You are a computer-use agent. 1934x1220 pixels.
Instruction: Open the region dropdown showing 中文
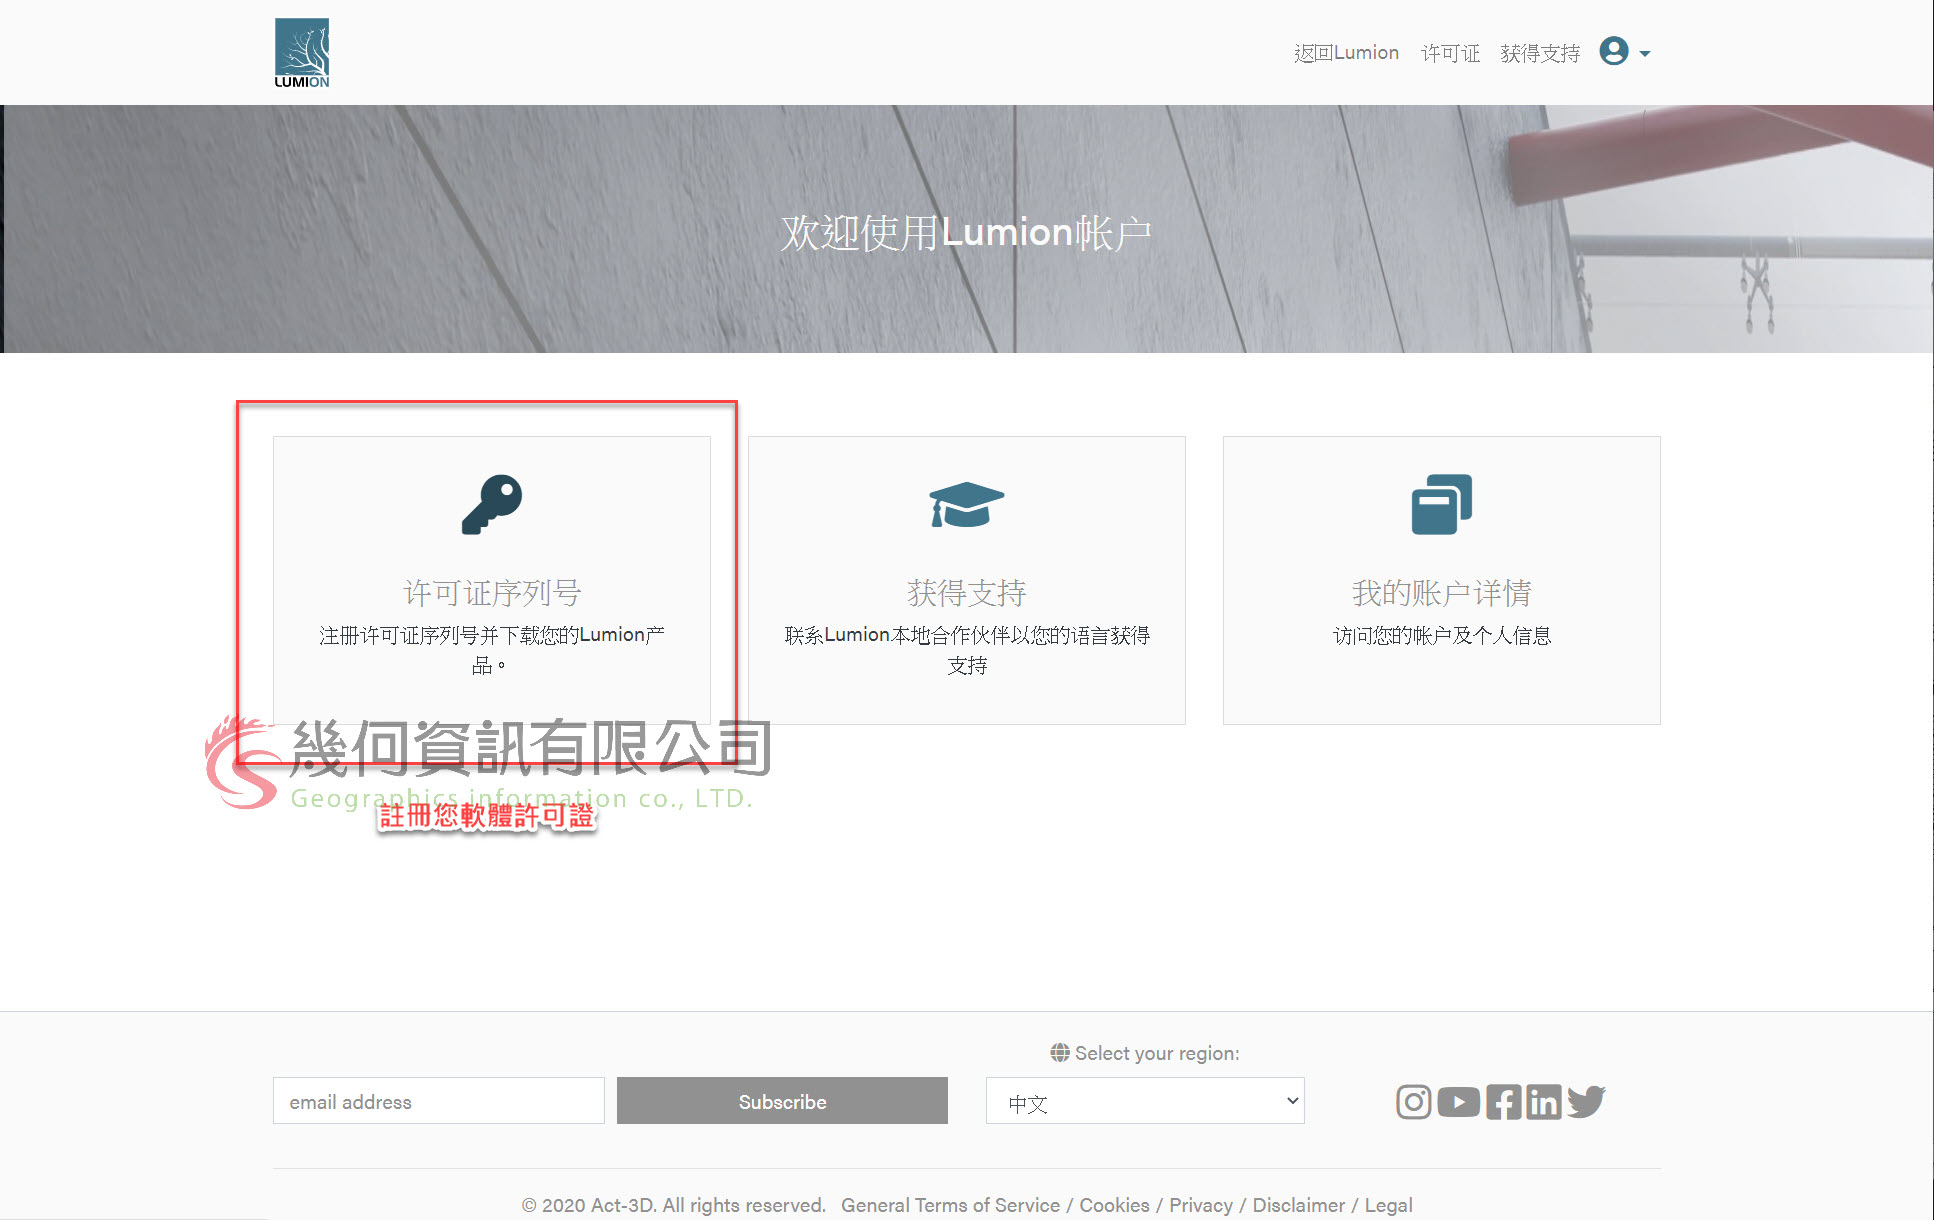(x=1145, y=1101)
